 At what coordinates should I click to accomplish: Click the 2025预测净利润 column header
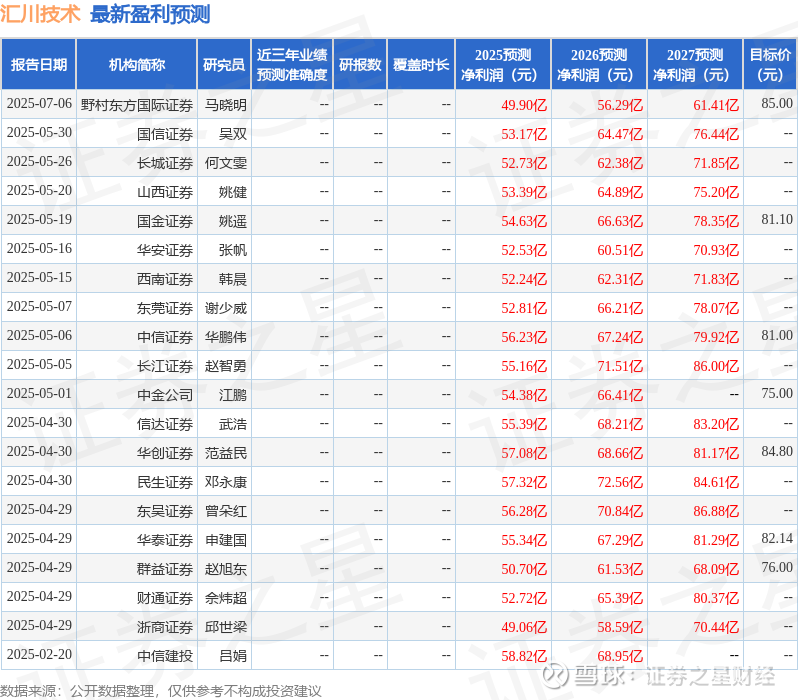tap(503, 65)
